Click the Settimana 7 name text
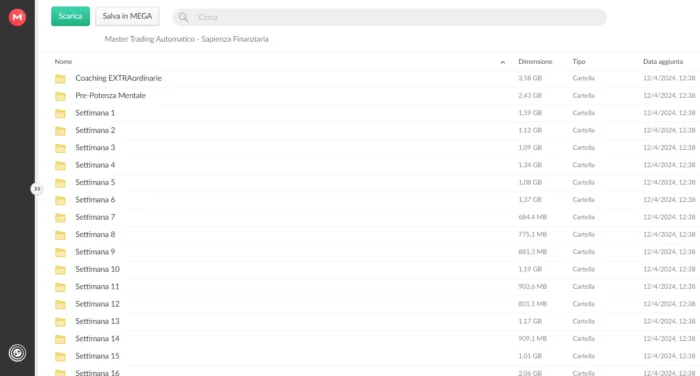The height and width of the screenshot is (376, 700). [x=95, y=217]
